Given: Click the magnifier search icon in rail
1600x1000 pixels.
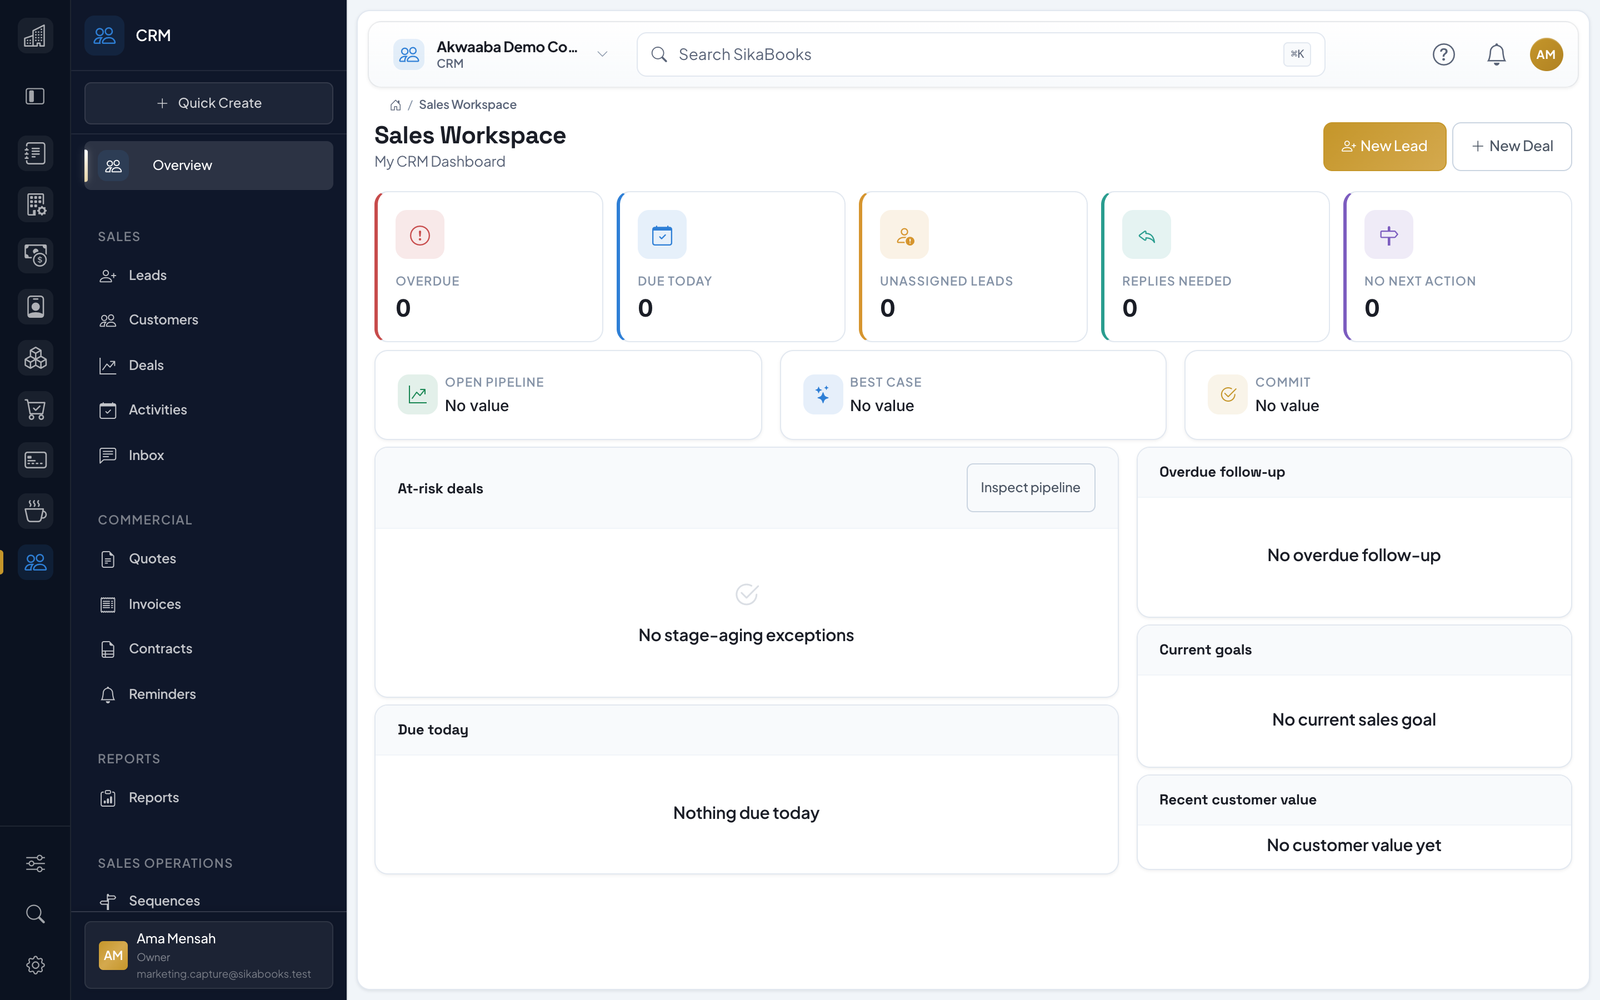Looking at the screenshot, I should [x=35, y=914].
